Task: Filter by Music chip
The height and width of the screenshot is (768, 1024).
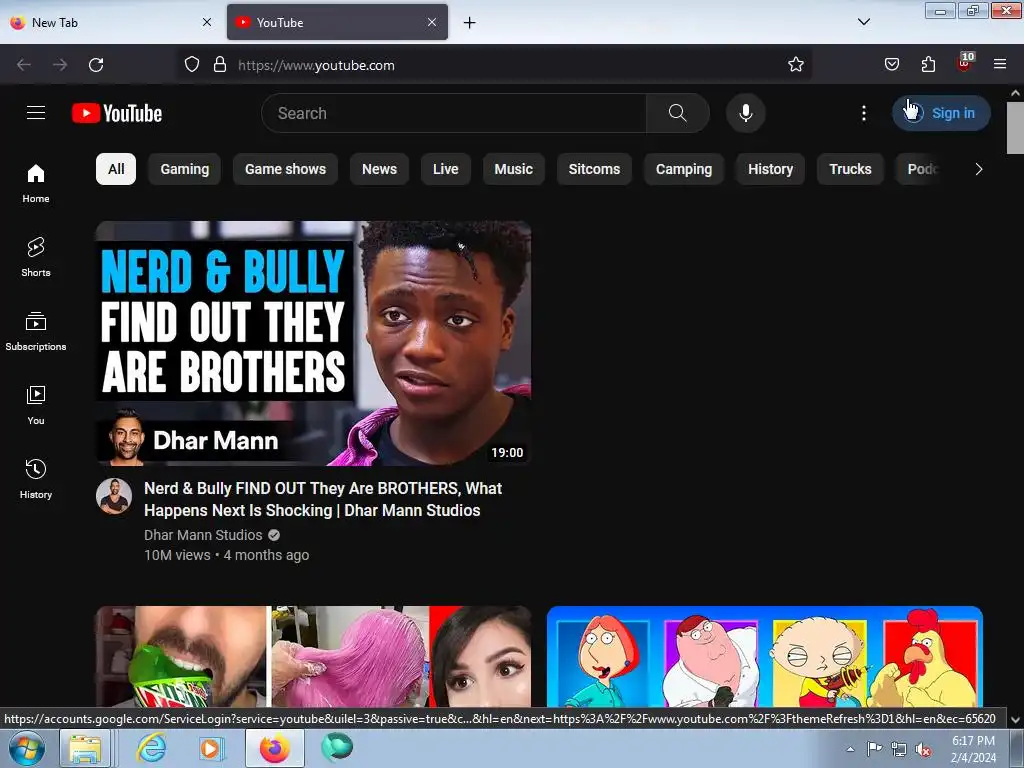Action: click(513, 169)
